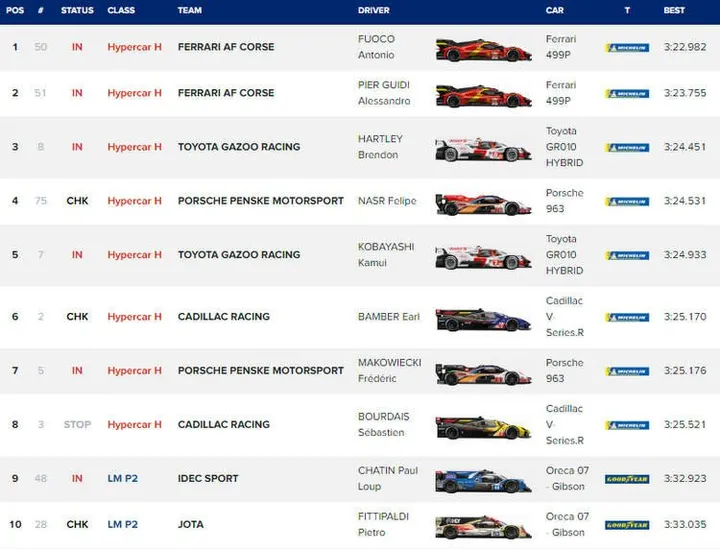Click the Goodyear tyre logo in JOTA row
Viewport: 720px width, 549px height.
coord(627,525)
